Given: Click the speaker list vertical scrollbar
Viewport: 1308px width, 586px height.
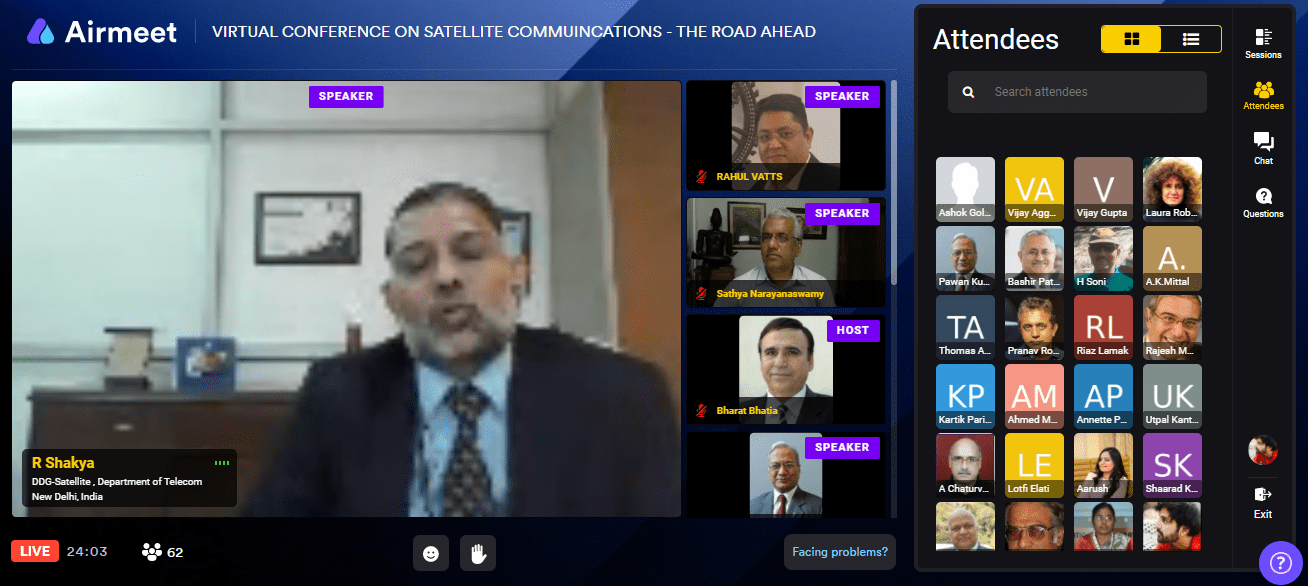Looking at the screenshot, I should [893, 183].
